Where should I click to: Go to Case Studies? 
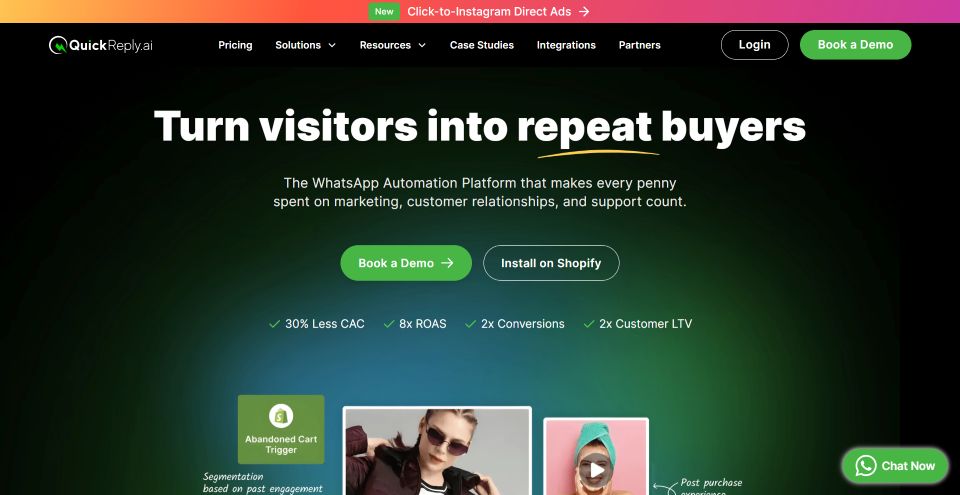pyautogui.click(x=482, y=45)
